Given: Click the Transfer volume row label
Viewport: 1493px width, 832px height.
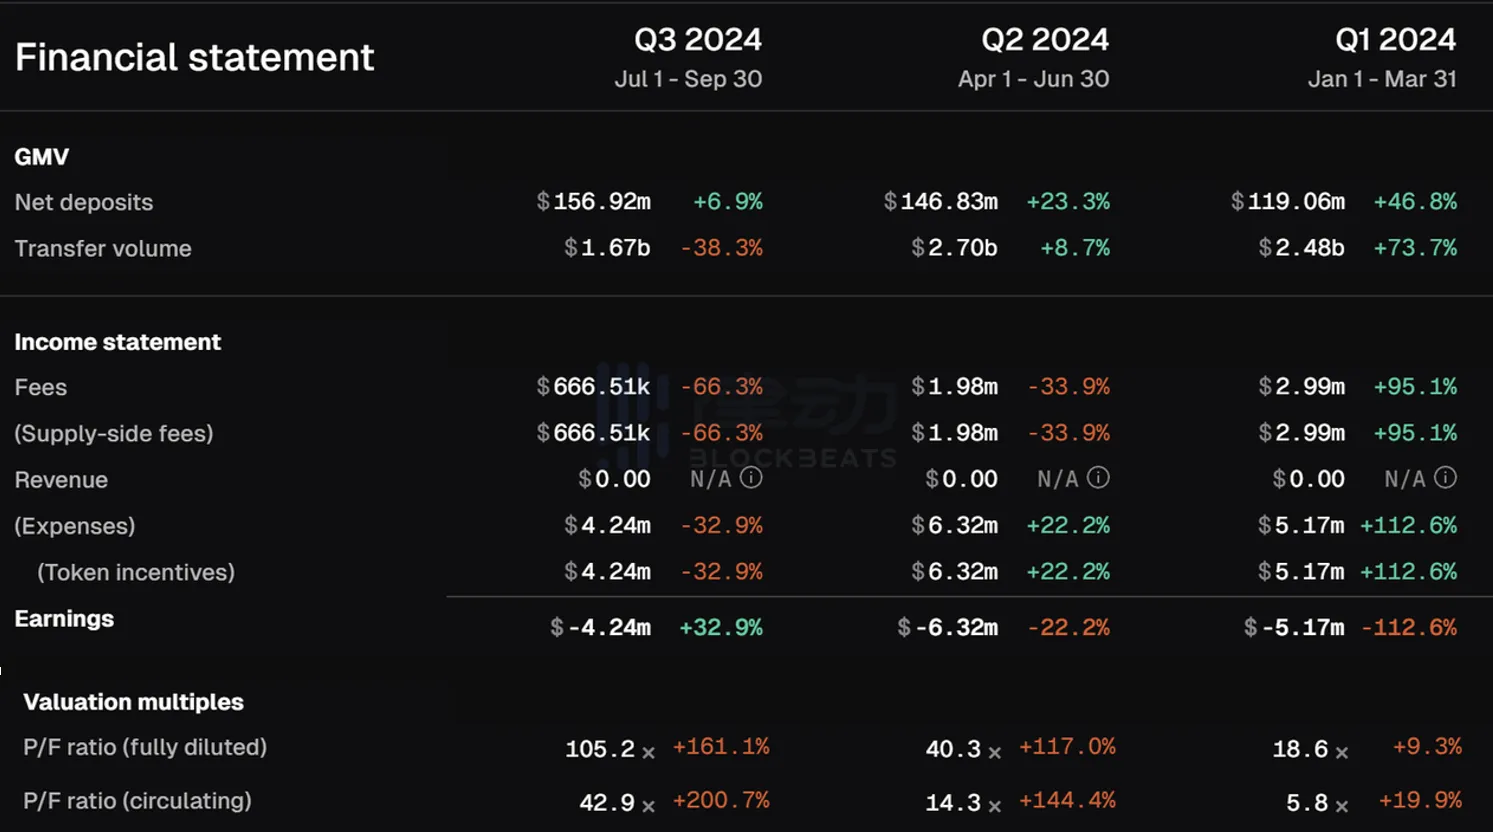Looking at the screenshot, I should coord(103,248).
